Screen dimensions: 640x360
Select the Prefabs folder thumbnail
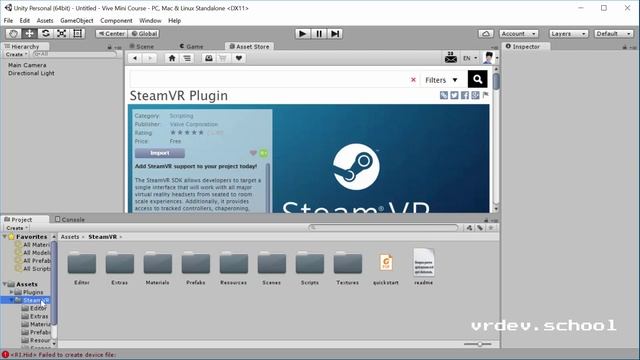coord(196,267)
